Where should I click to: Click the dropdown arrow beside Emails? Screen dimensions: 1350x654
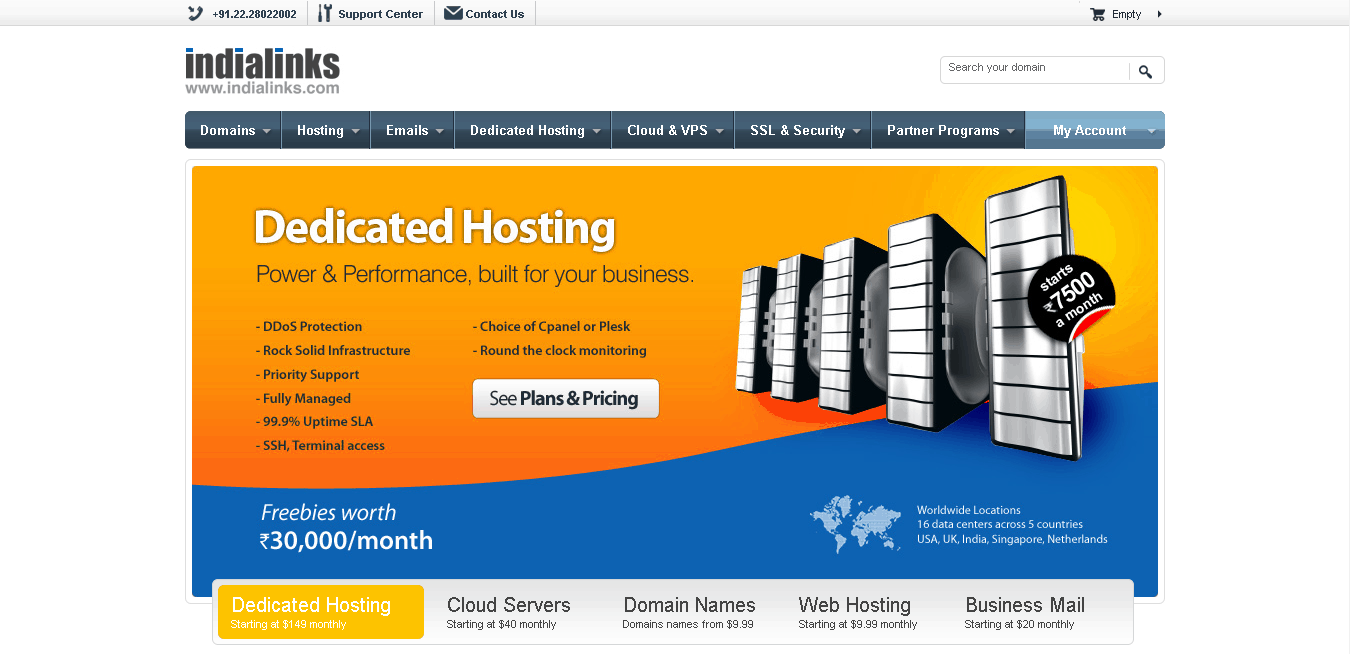click(440, 131)
